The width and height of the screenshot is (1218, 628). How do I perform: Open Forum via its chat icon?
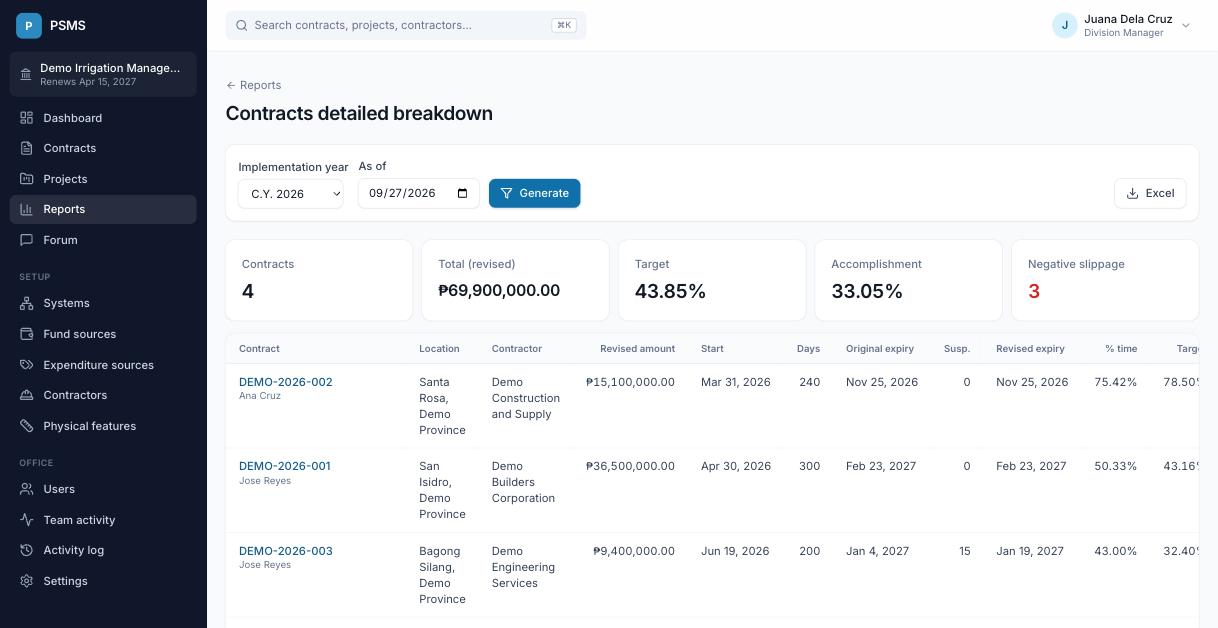(x=27, y=240)
